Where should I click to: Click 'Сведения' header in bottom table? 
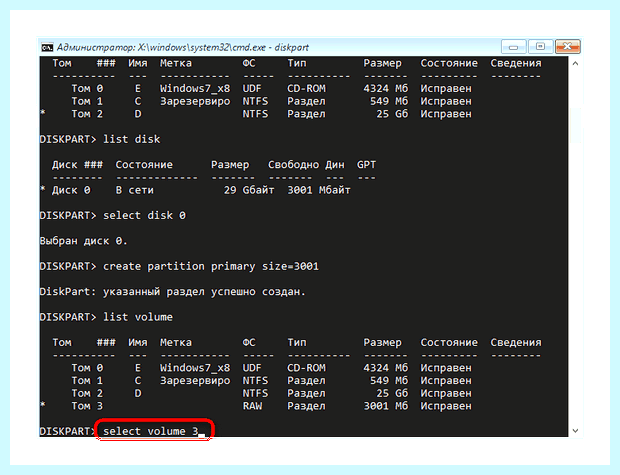point(516,343)
